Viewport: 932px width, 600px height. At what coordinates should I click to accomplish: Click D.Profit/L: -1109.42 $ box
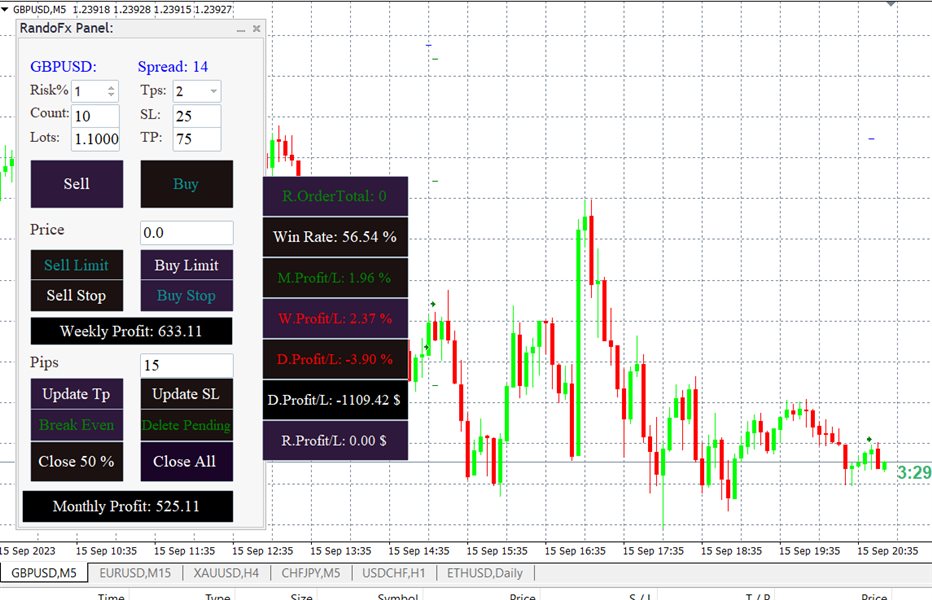335,400
